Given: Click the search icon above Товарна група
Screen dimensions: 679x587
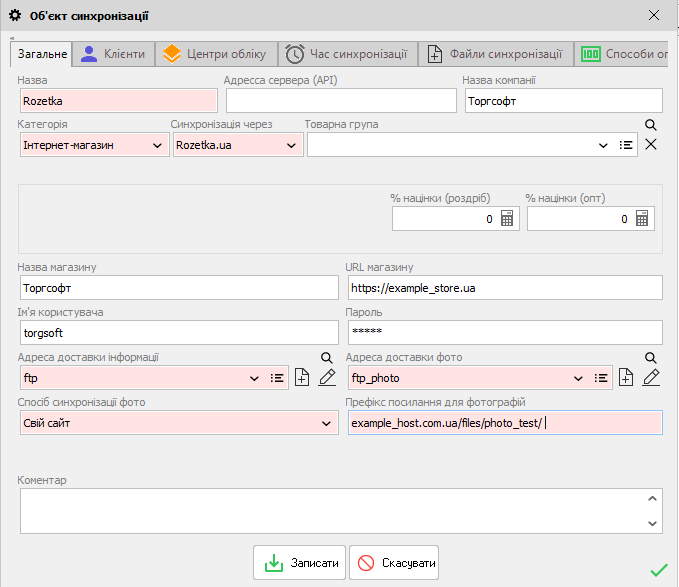Looking at the screenshot, I should click(650, 125).
